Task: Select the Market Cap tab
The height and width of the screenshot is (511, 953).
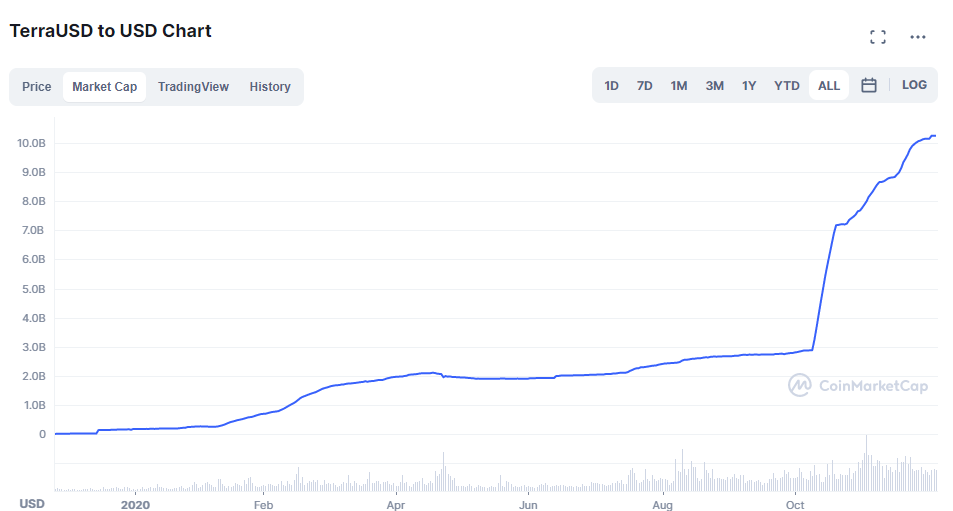Action: pyautogui.click(x=105, y=87)
